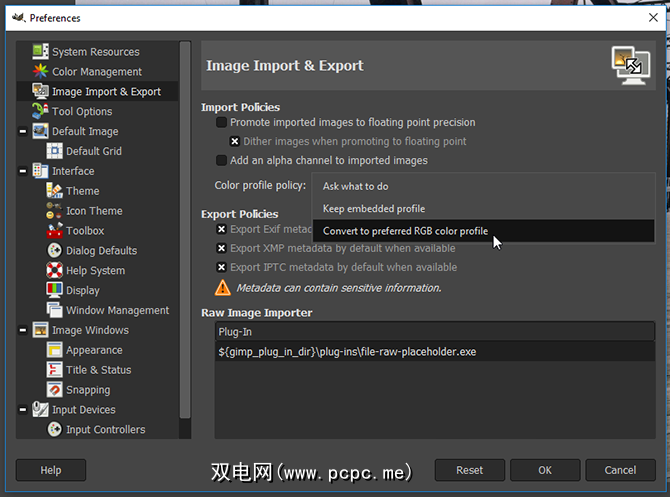Open the Default Grid entry
670x497 pixels.
pyautogui.click(x=94, y=151)
